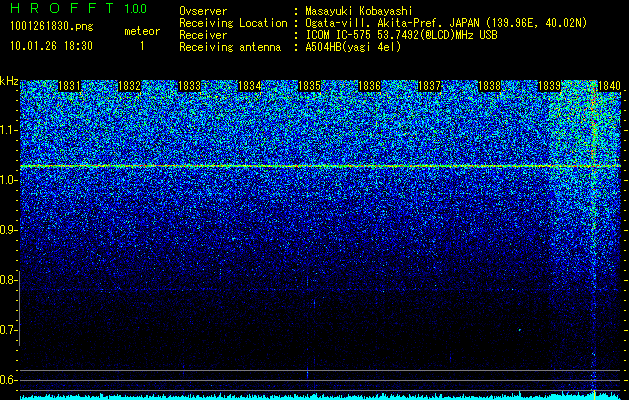629x400 pixels.
Task: Click the 1838 time marker
Action: click(x=489, y=86)
